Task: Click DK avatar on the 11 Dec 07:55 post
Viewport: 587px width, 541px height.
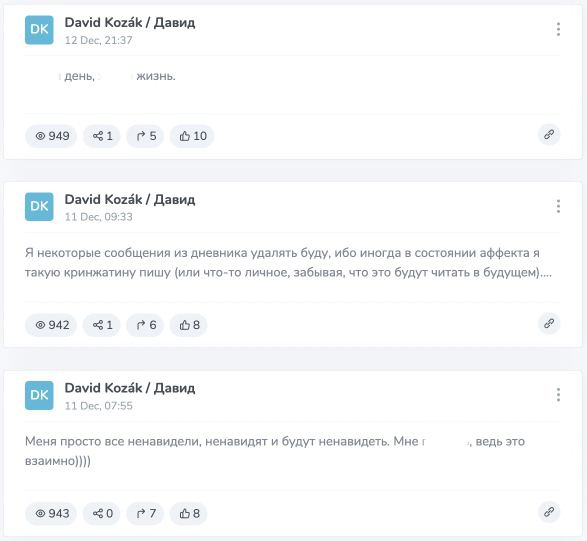Action: click(39, 395)
